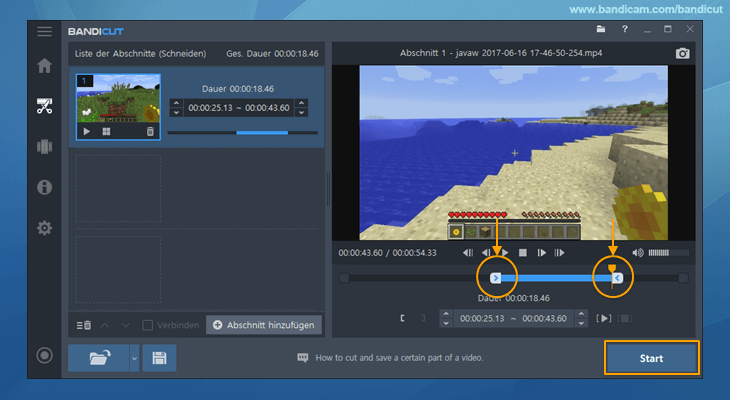730x400 pixels.
Task: Adjust the volume level slider
Action: 669,253
